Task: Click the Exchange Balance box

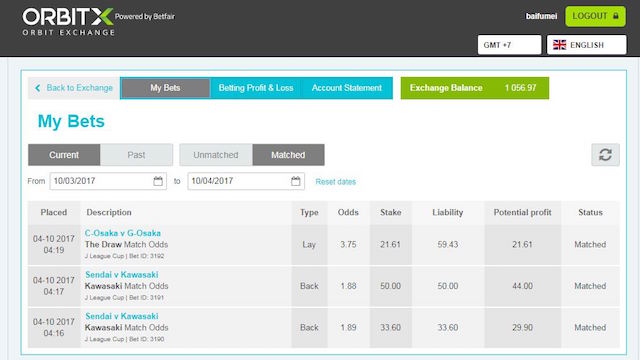Action: click(475, 88)
